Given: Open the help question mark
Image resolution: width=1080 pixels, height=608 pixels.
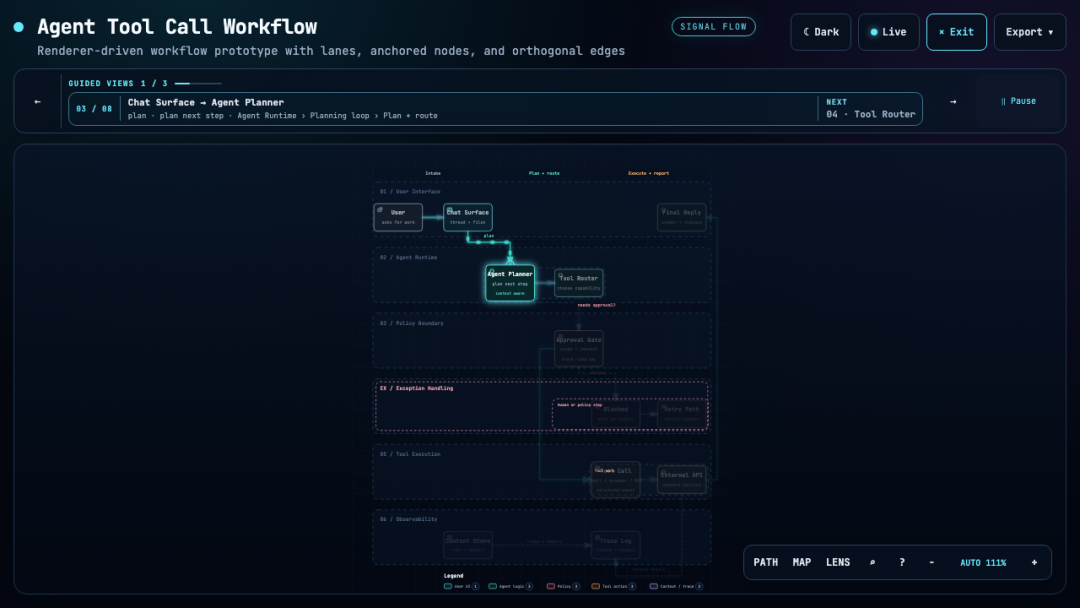Looking at the screenshot, I should click(902, 563).
